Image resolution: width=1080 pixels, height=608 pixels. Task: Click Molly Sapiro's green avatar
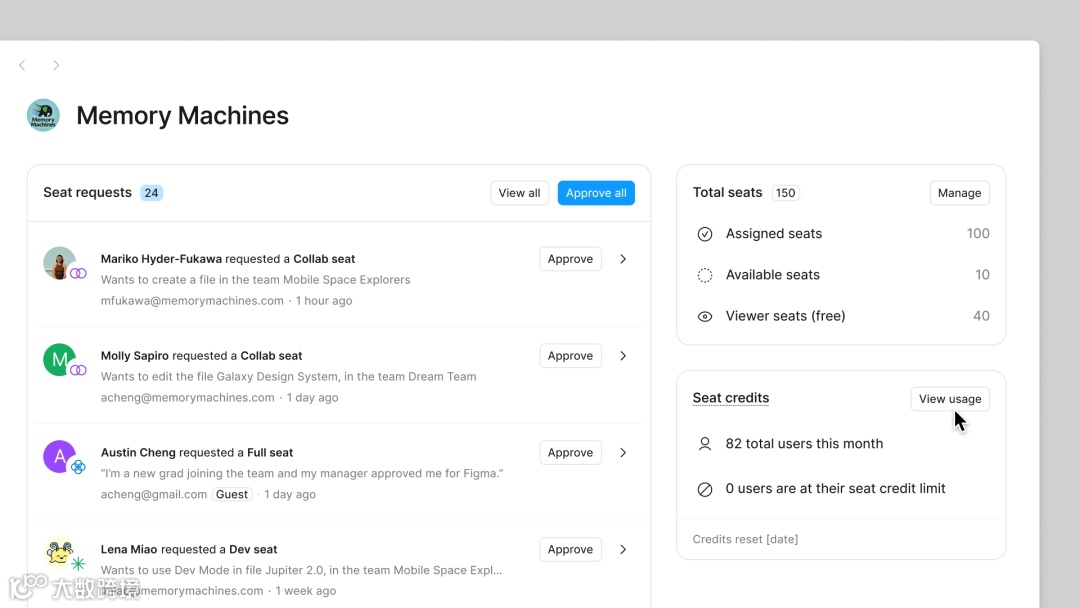[60, 360]
